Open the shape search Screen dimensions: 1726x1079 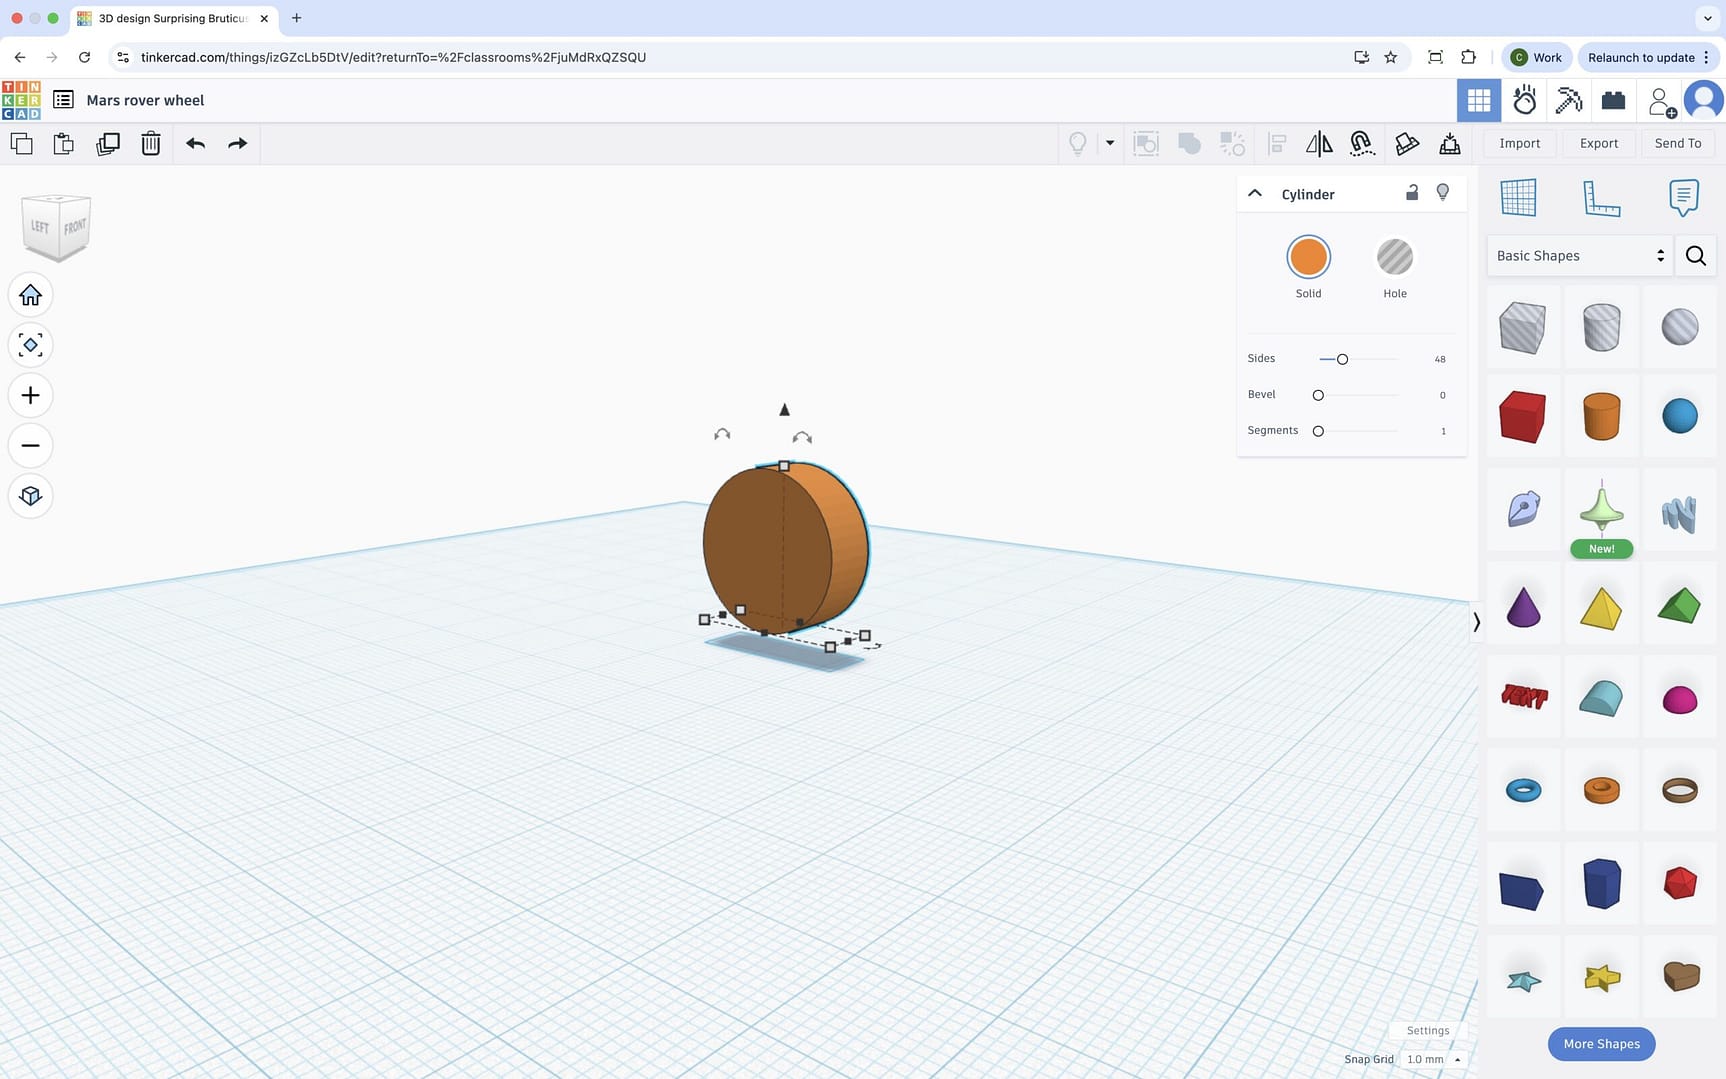1695,255
